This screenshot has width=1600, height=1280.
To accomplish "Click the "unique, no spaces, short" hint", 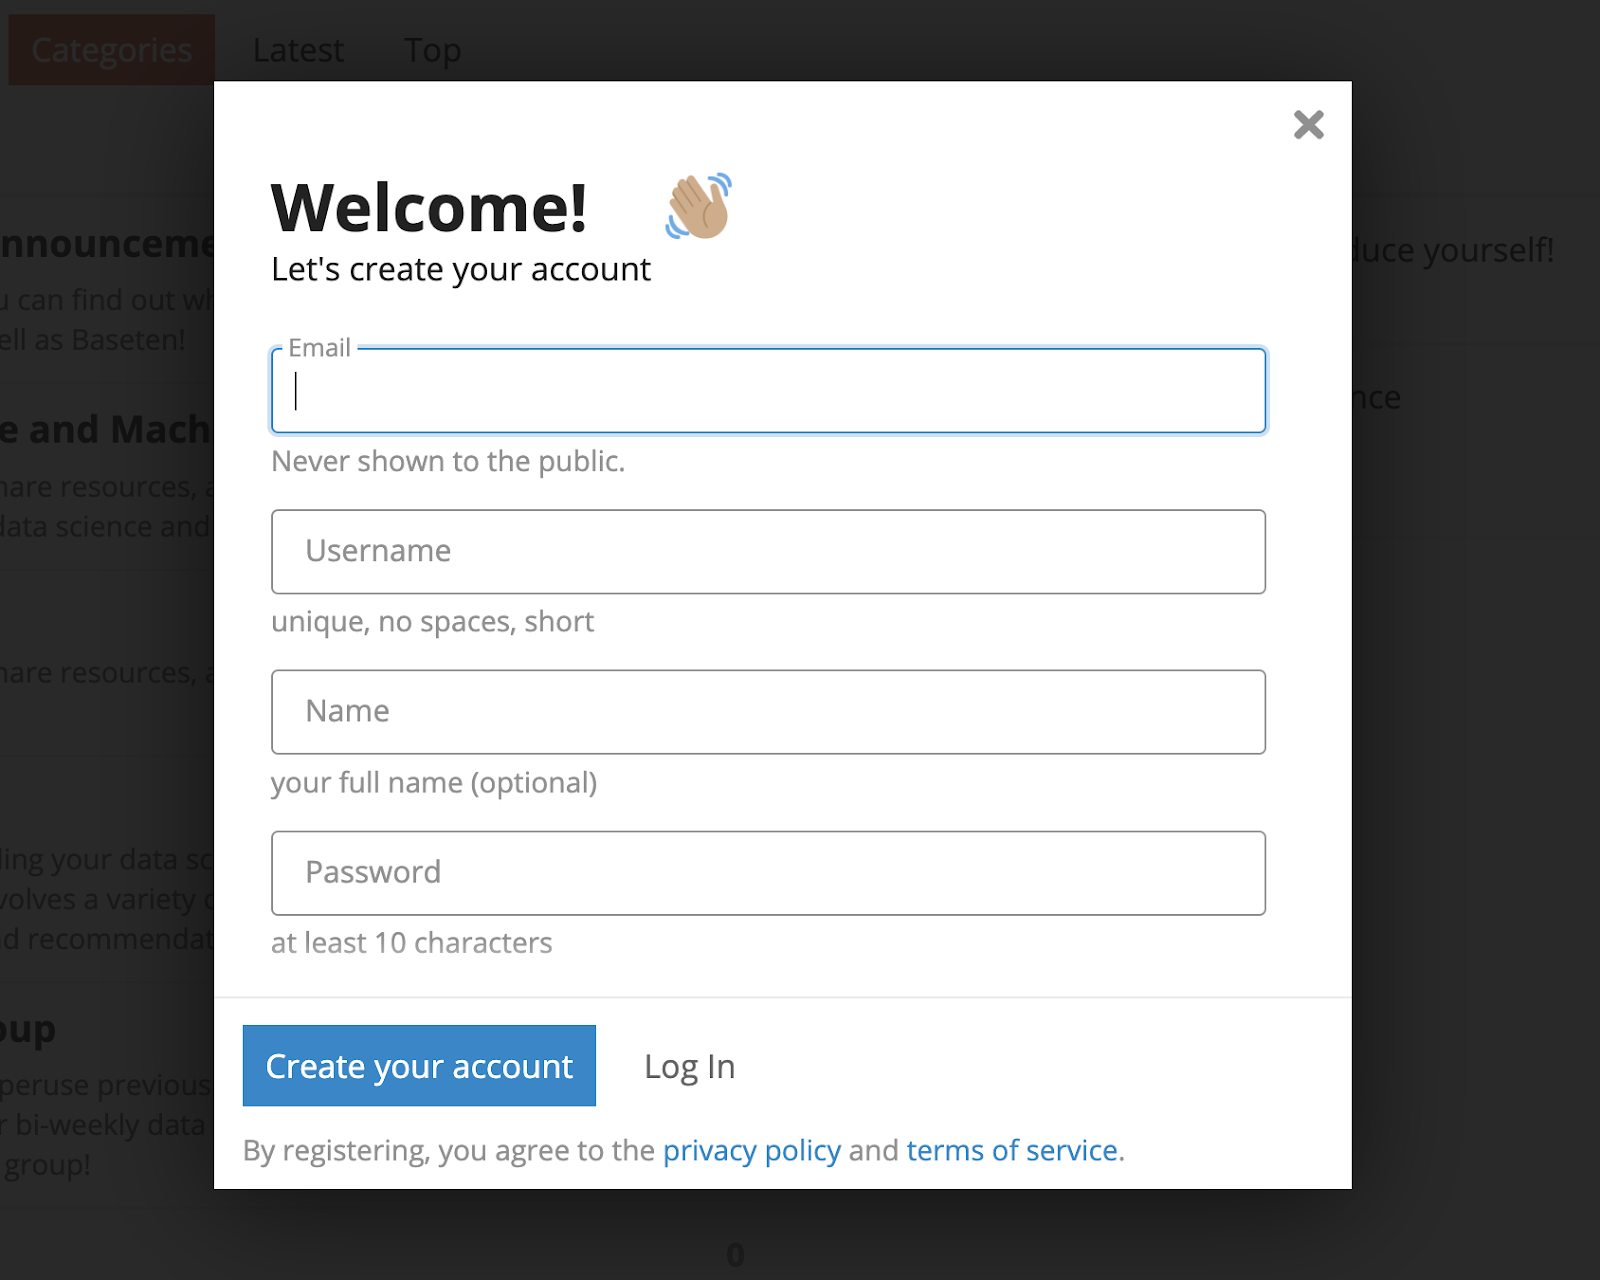I will click(x=432, y=622).
